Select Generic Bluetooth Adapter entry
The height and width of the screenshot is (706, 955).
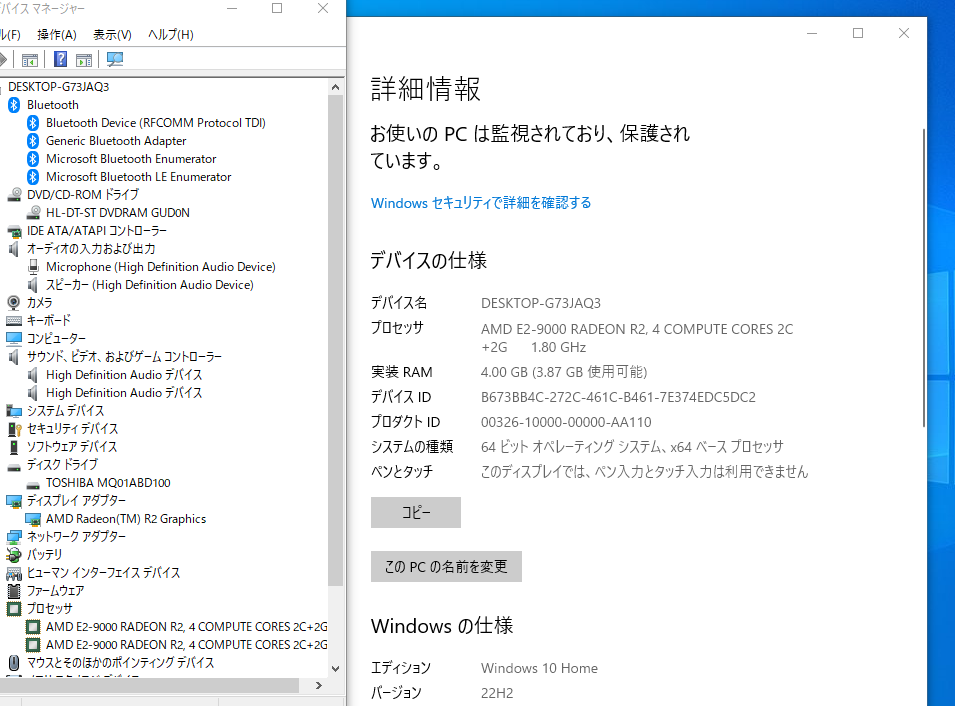click(x=116, y=141)
